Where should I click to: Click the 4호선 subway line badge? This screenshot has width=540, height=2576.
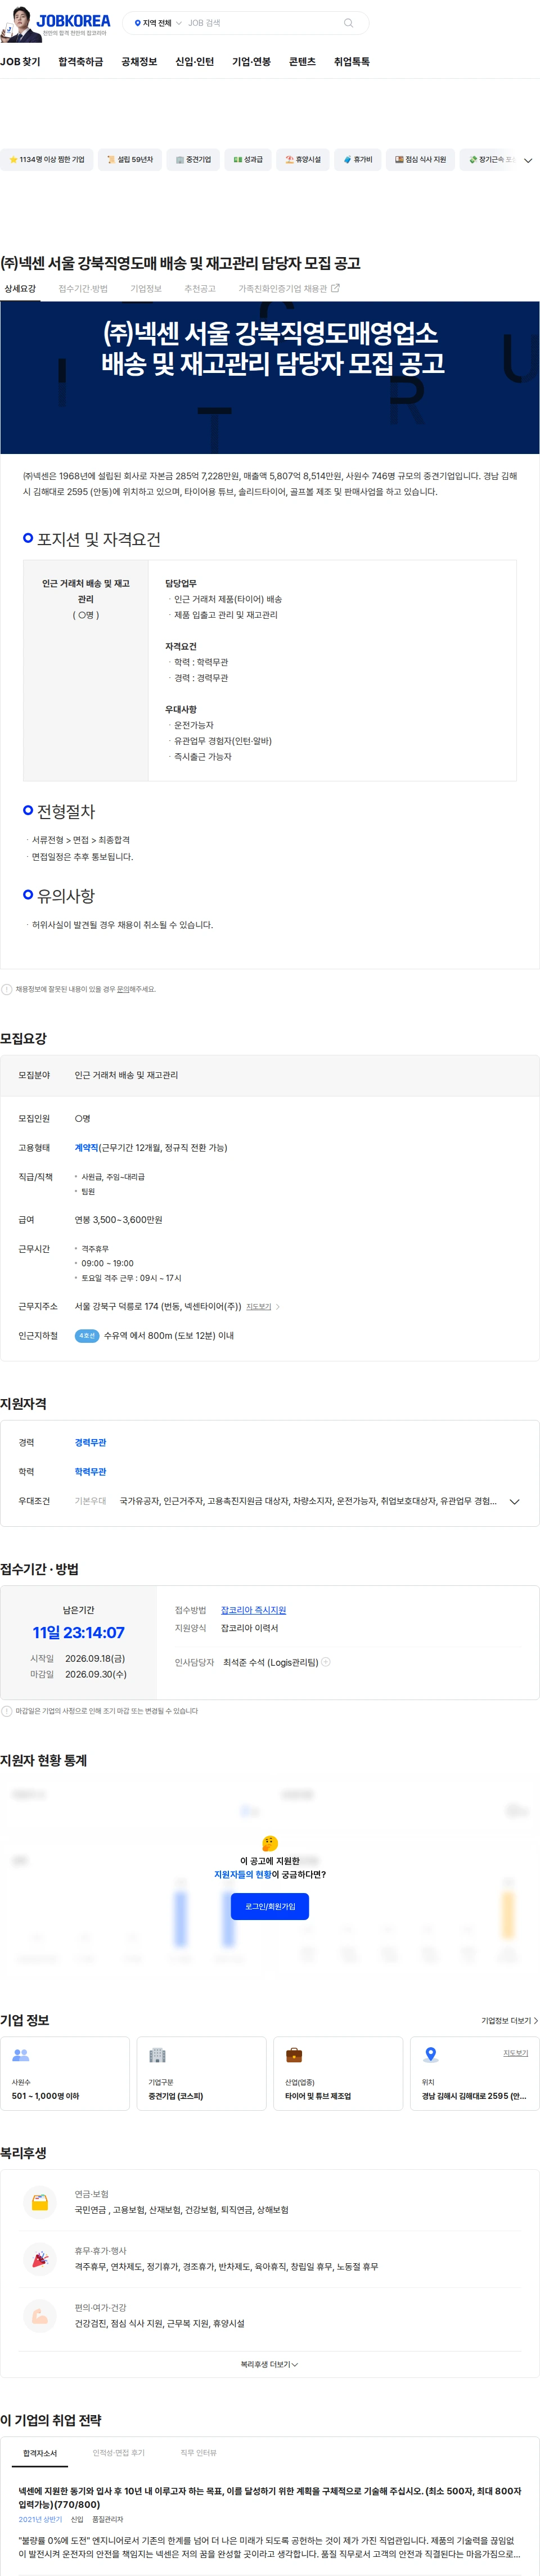[87, 1335]
